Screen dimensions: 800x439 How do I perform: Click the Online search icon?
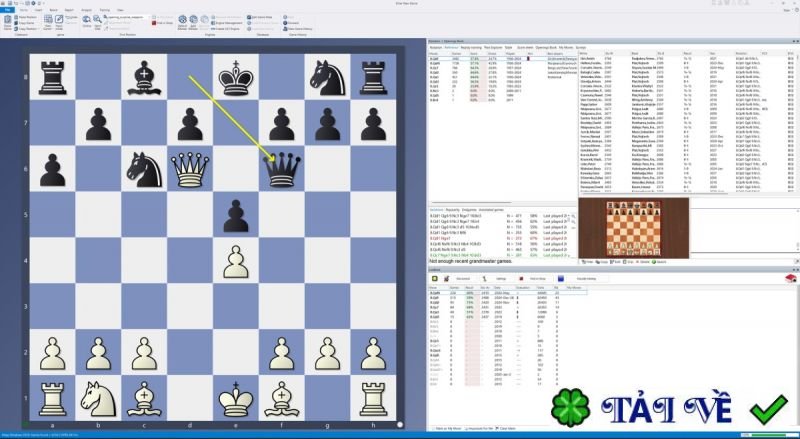click(86, 21)
